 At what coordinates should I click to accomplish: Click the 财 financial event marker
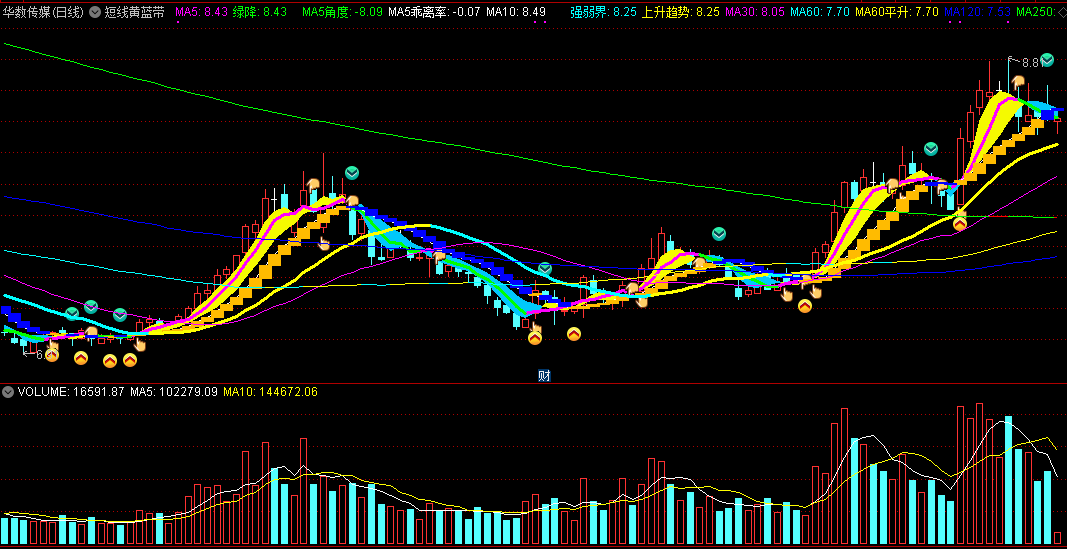544,376
